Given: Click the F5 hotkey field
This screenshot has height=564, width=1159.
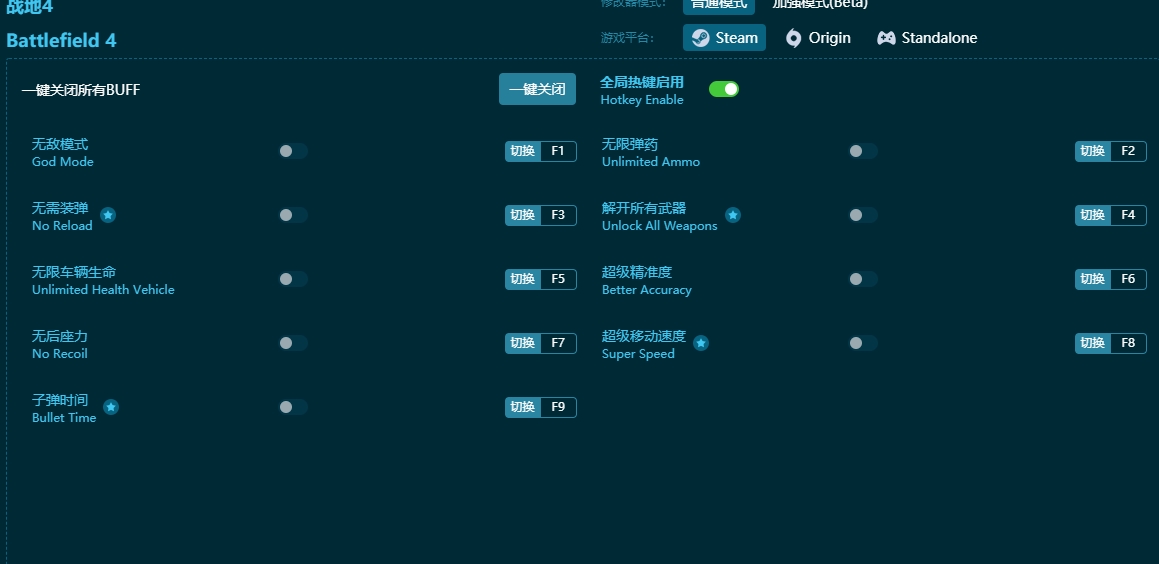Looking at the screenshot, I should tap(558, 279).
